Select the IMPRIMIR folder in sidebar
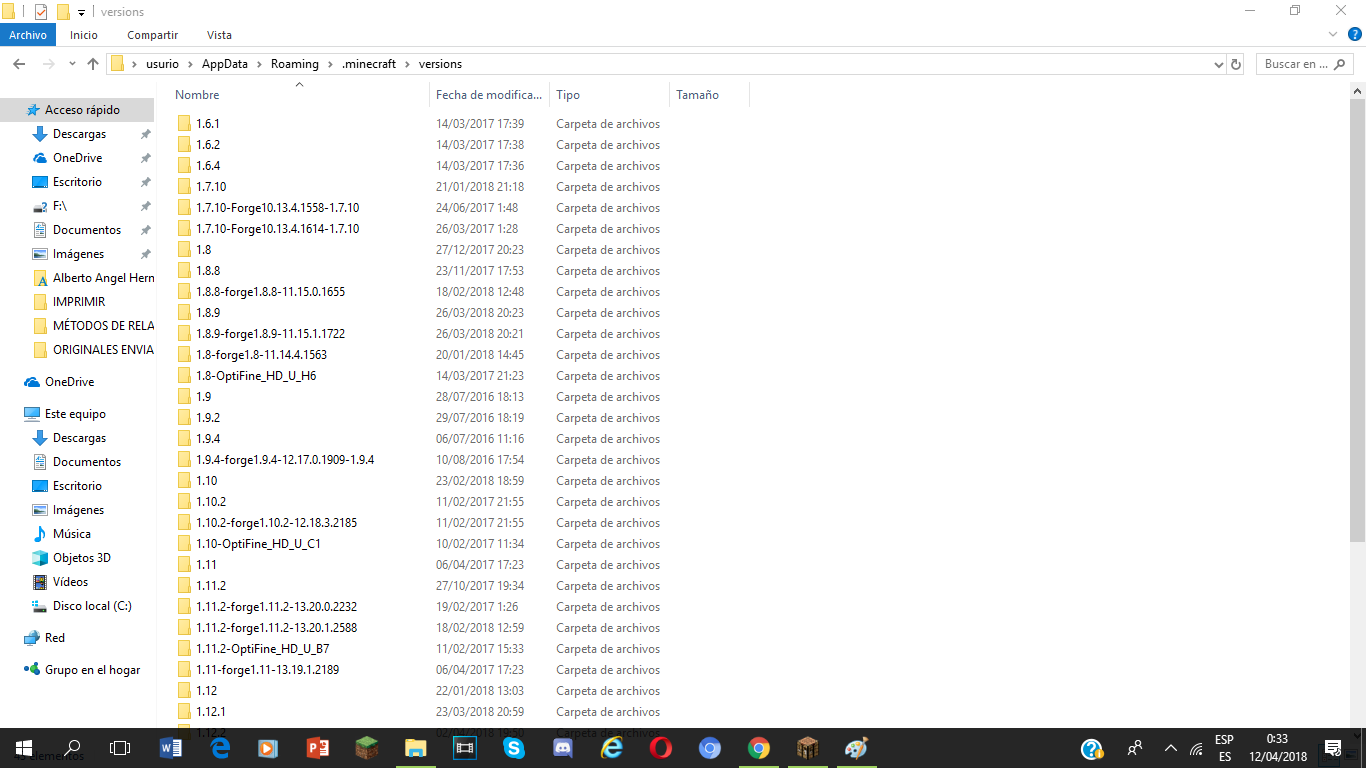1366x768 pixels. (x=77, y=302)
